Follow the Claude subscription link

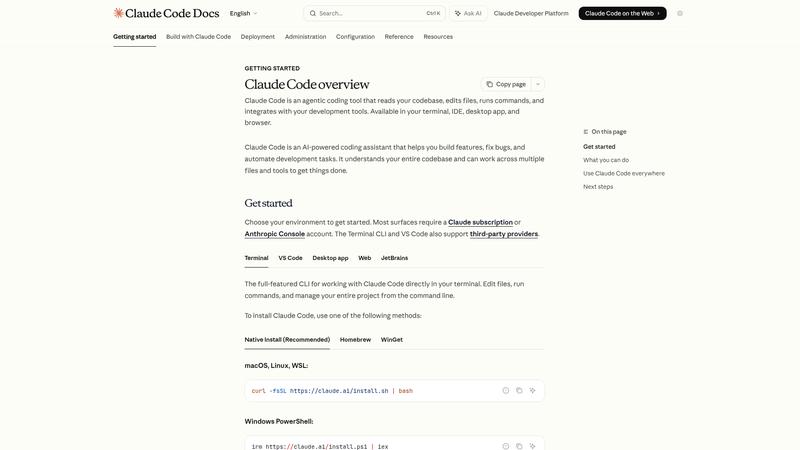[481, 222]
